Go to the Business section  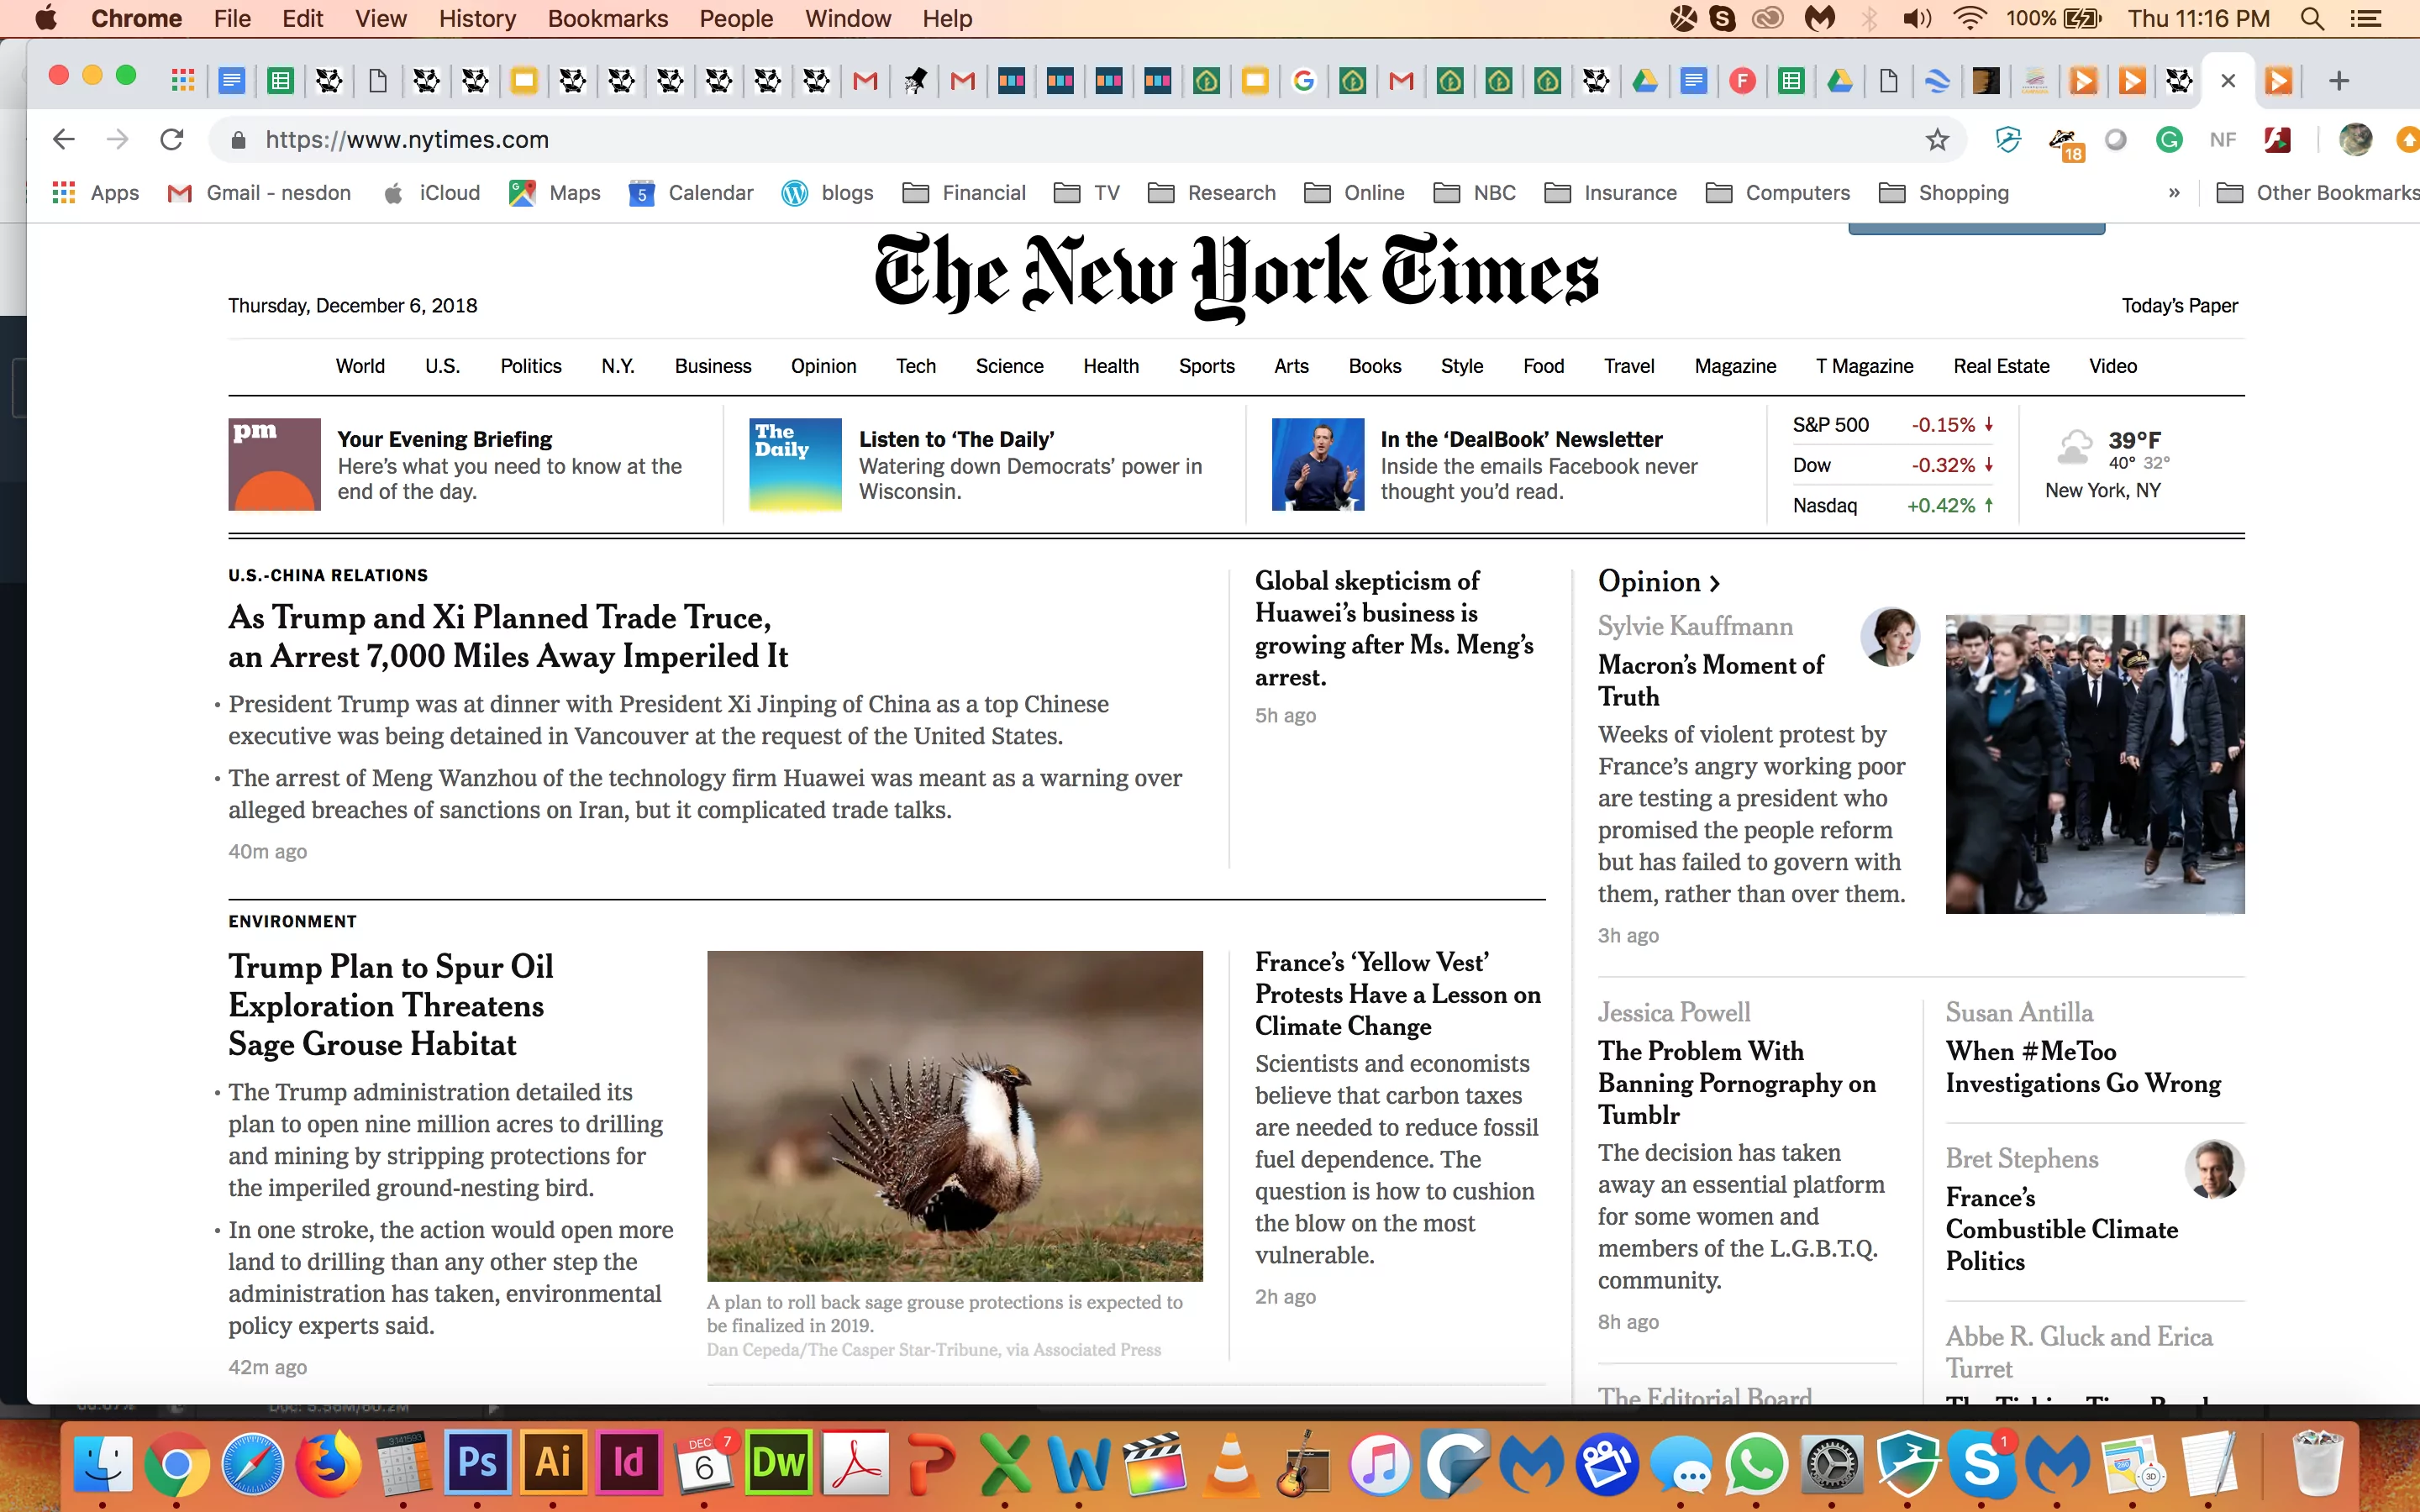[713, 366]
